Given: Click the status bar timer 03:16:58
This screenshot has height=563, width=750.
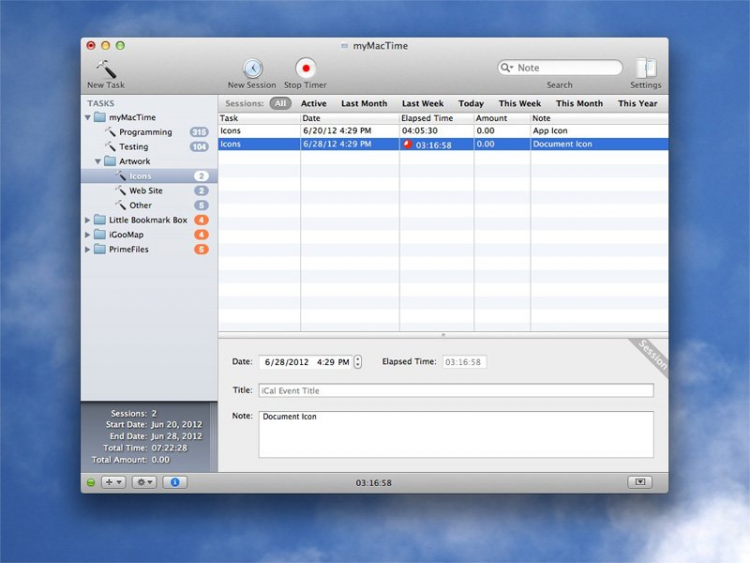Looking at the screenshot, I should [374, 483].
